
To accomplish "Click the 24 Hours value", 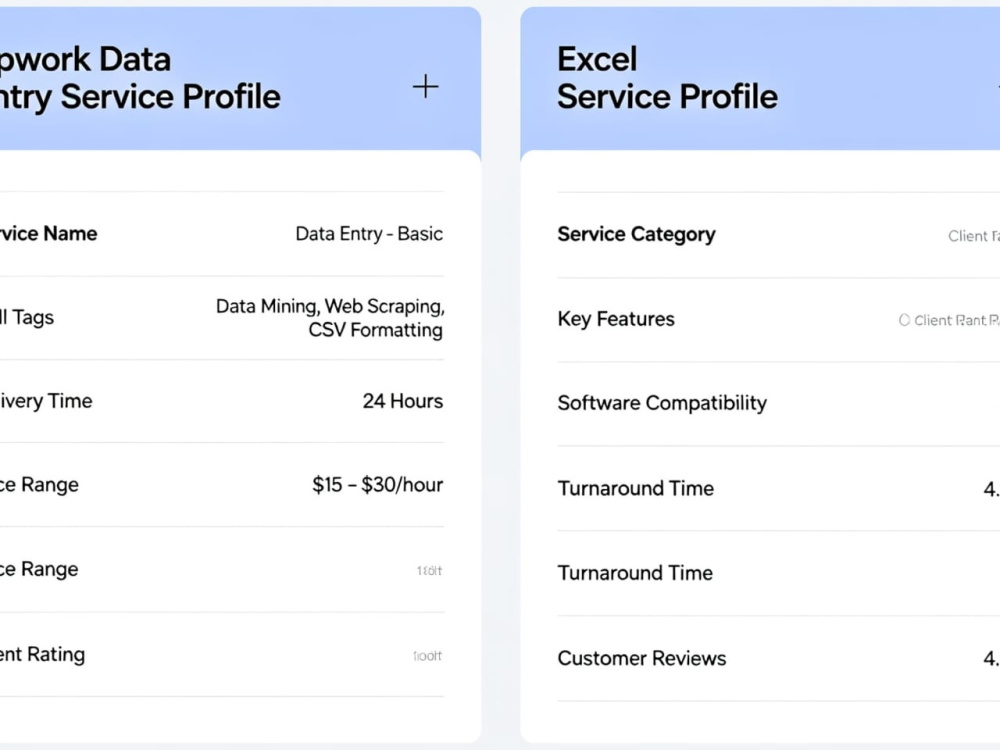I will point(403,401).
